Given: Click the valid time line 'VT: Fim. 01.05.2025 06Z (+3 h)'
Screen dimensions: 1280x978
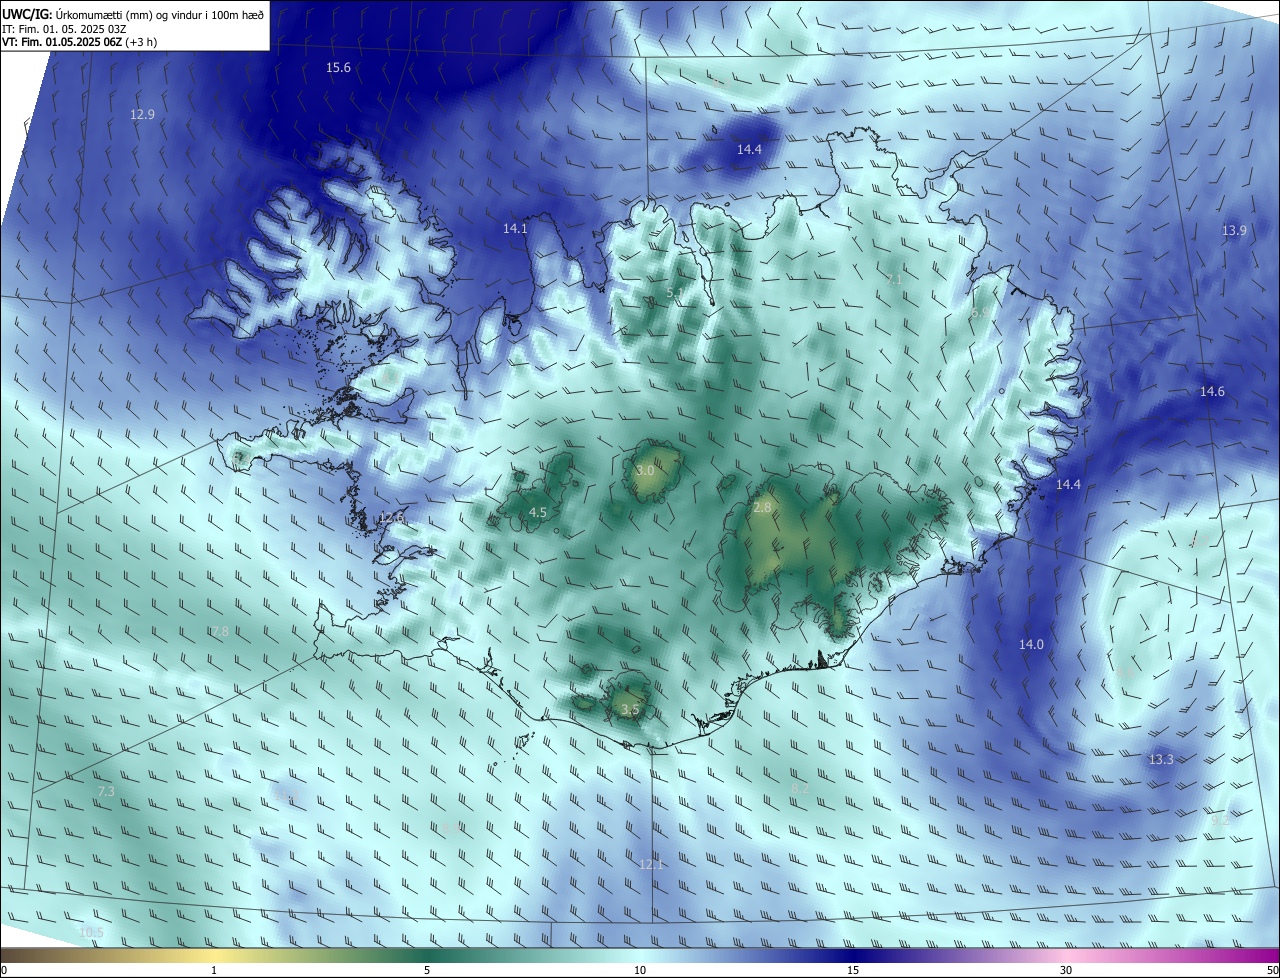Looking at the screenshot, I should tap(79, 42).
